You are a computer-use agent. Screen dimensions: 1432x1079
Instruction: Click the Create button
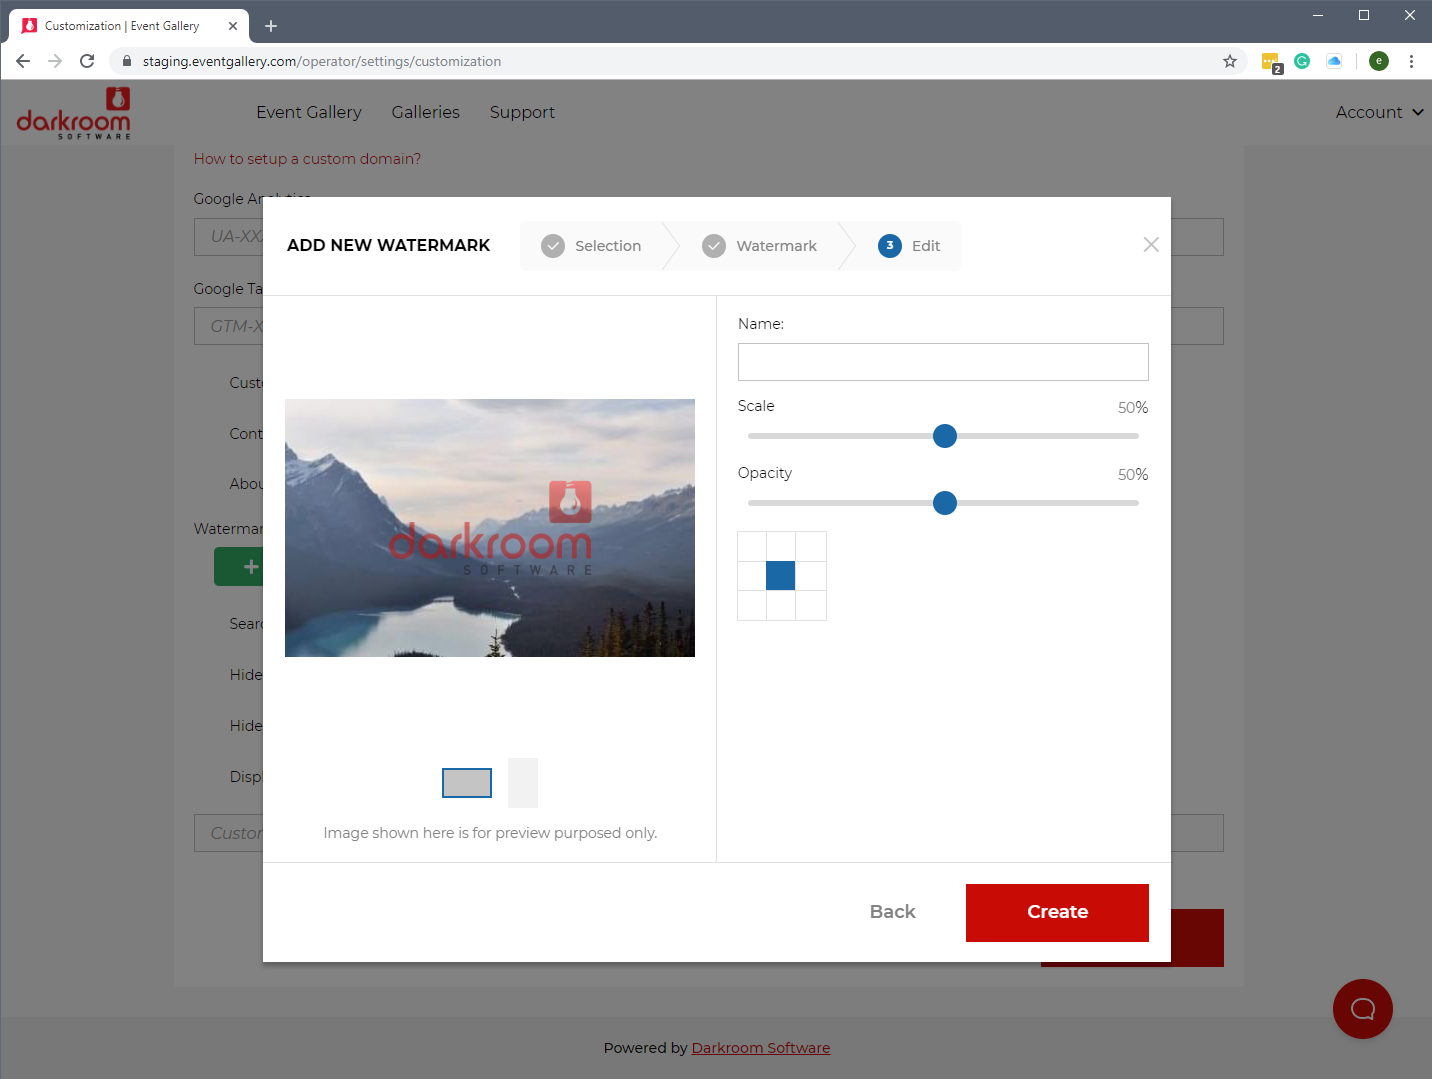(x=1057, y=913)
